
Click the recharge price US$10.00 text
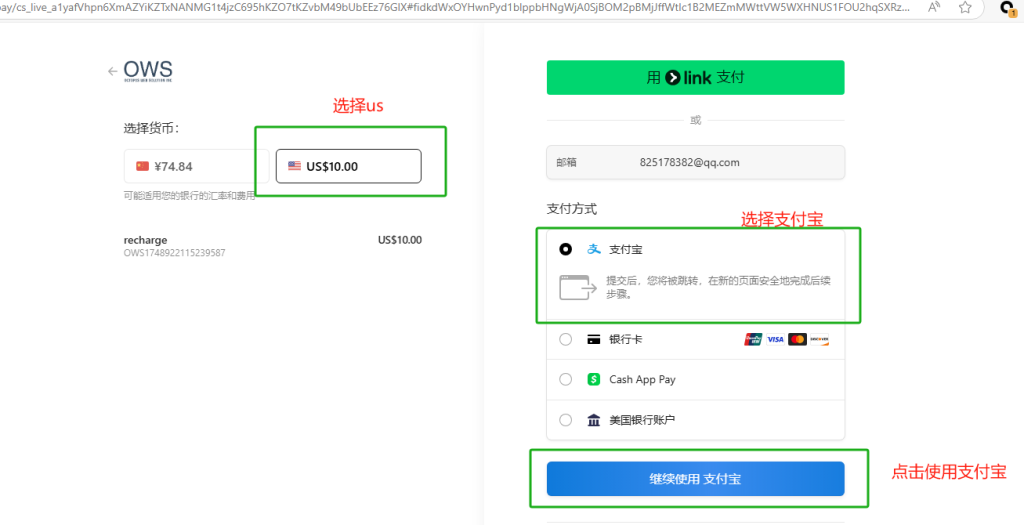[x=400, y=240]
